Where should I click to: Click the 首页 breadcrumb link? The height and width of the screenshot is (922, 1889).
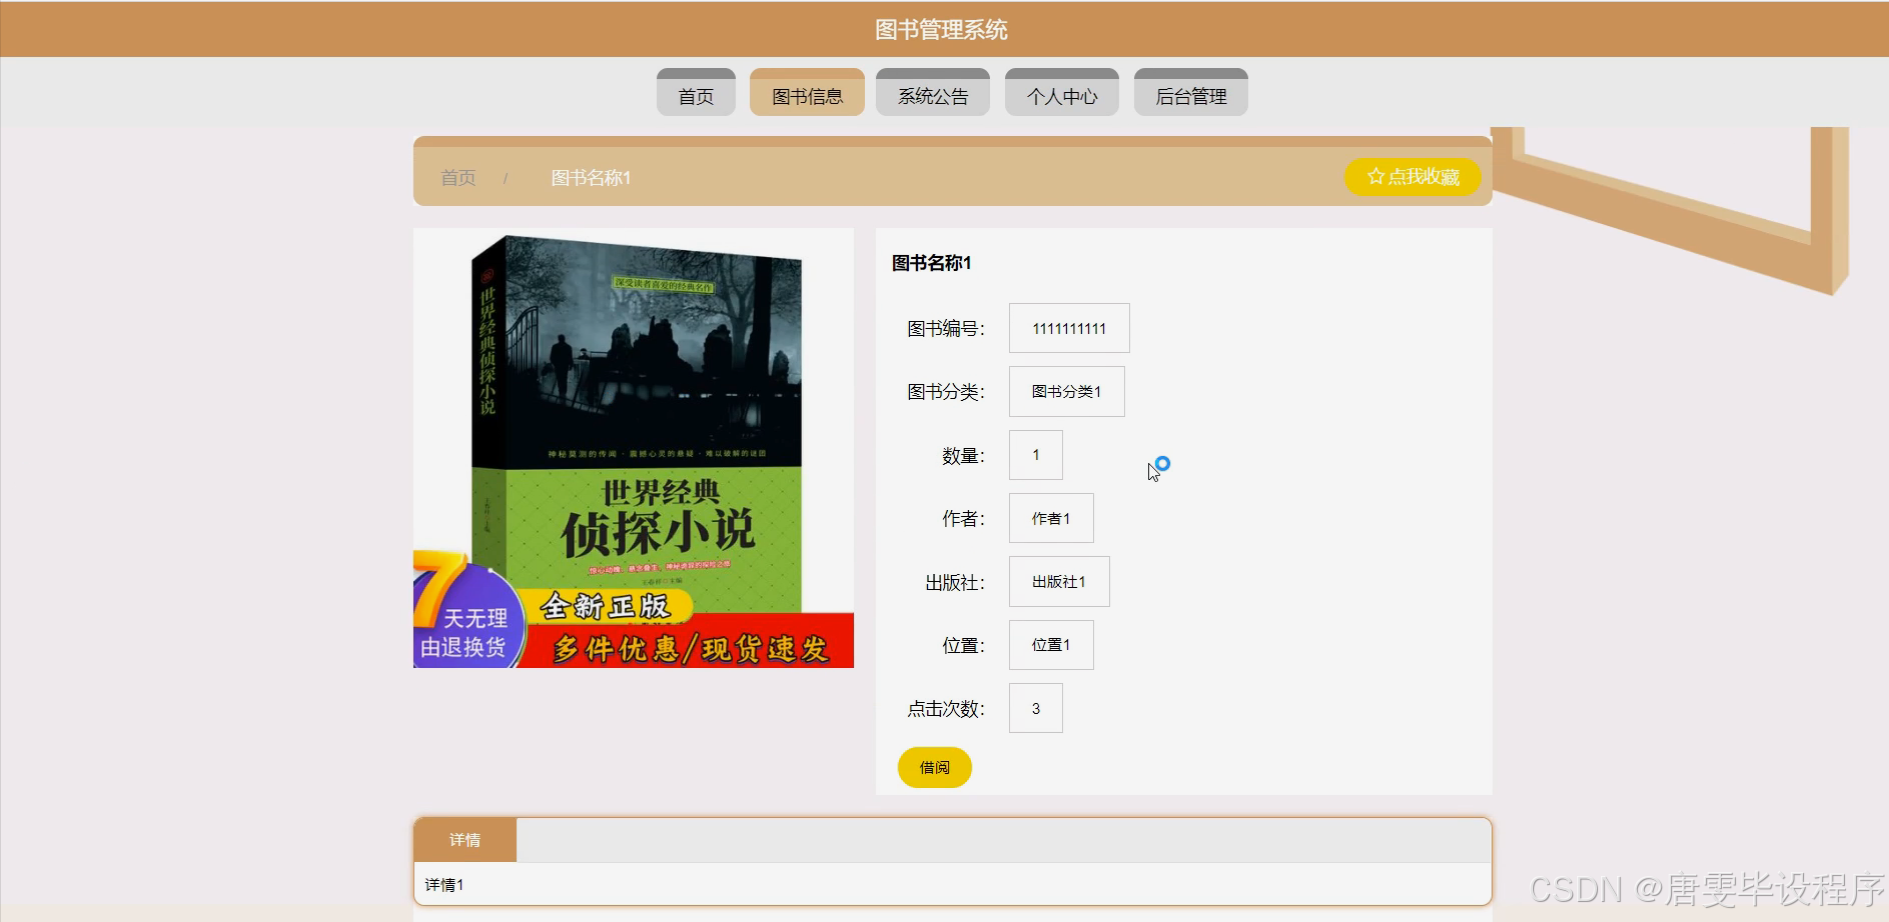click(458, 178)
